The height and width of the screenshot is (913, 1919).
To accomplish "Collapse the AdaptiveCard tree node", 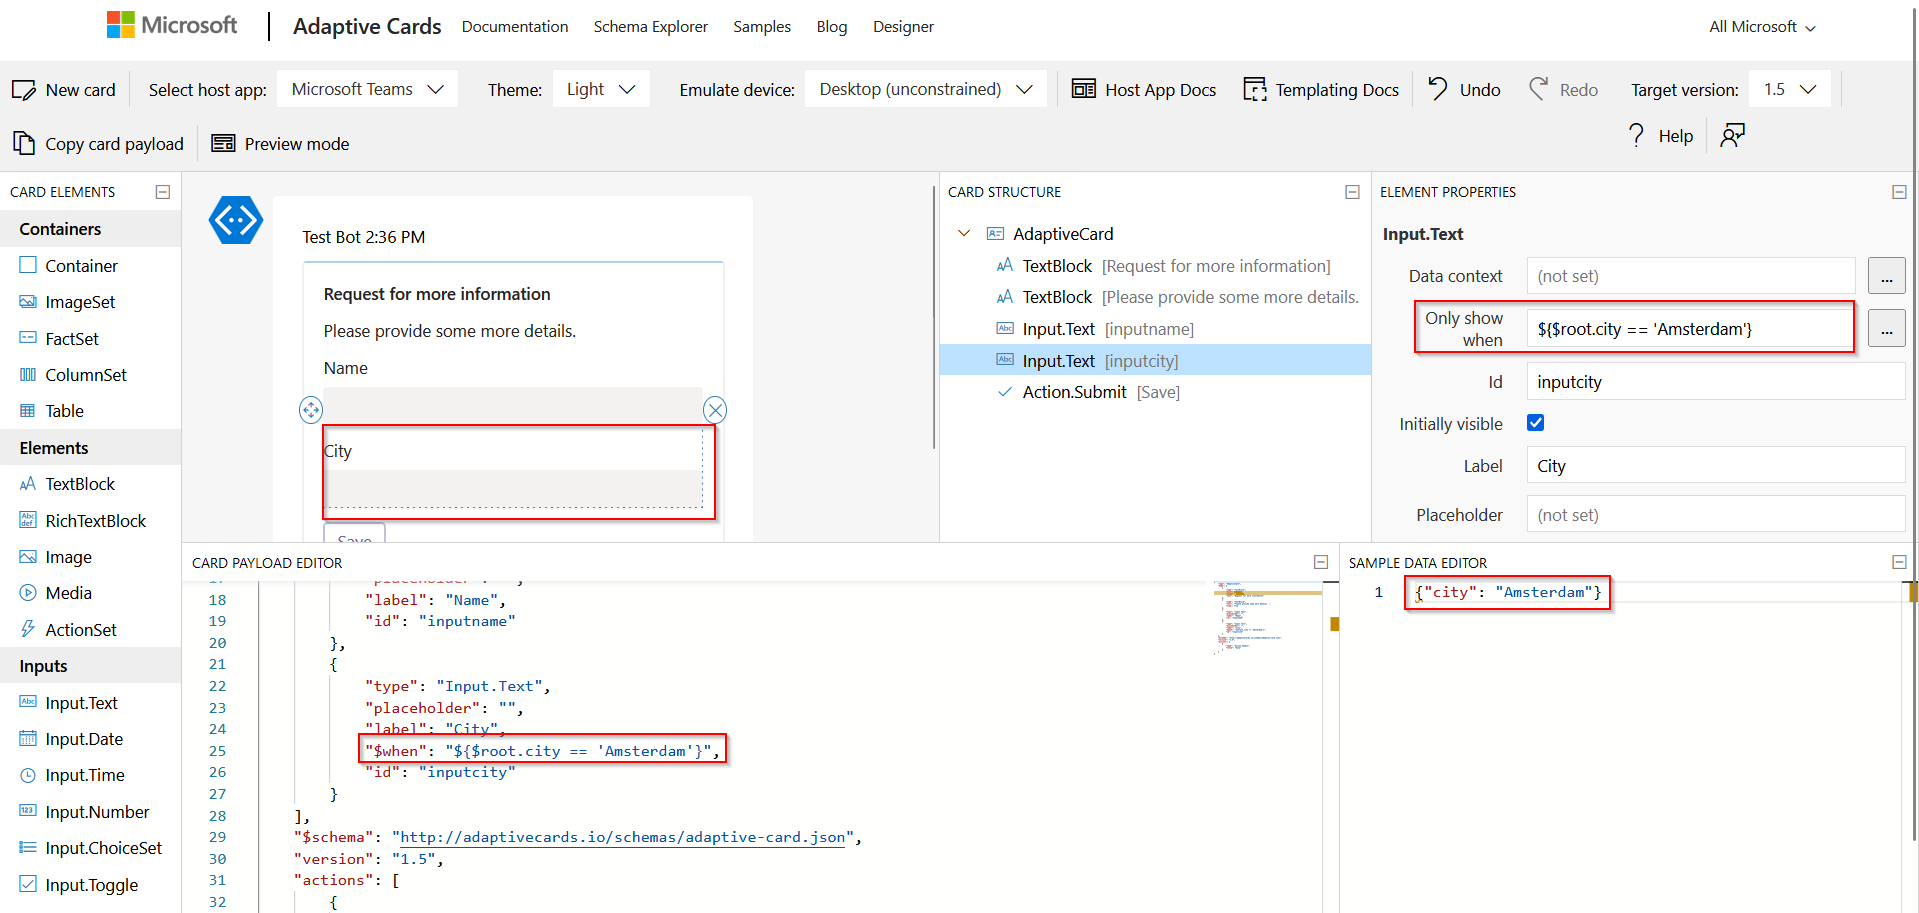I will 964,234.
